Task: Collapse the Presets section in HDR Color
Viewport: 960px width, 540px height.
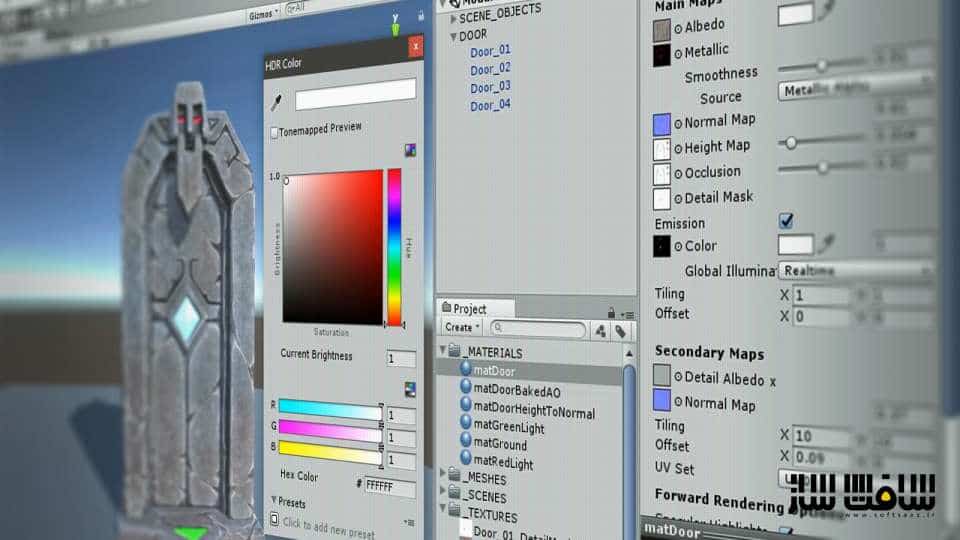Action: (x=274, y=500)
